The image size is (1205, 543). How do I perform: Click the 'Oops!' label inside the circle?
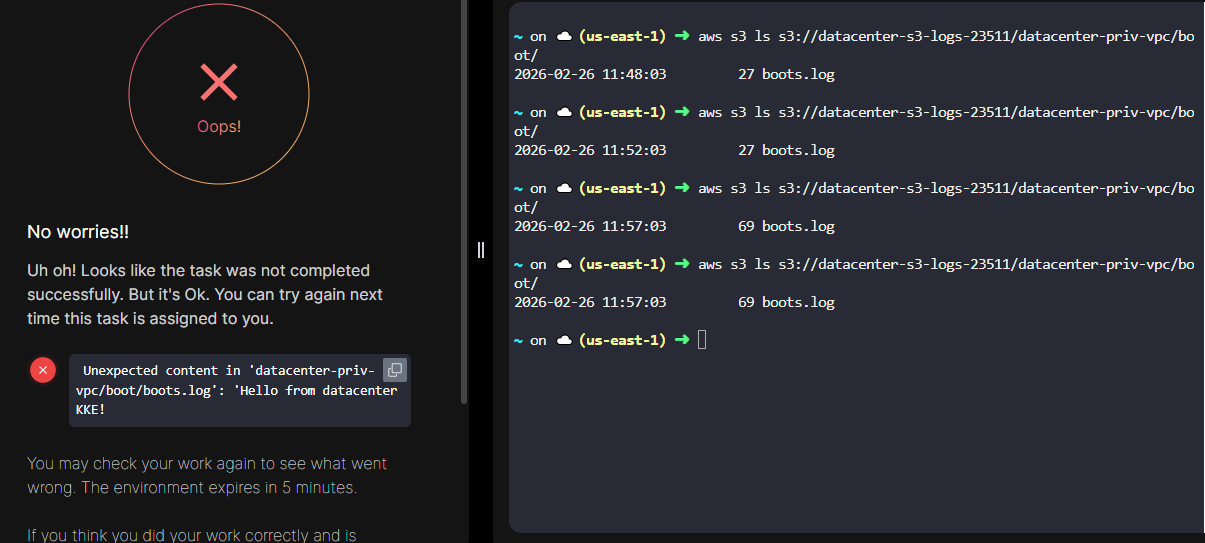[x=218, y=127]
